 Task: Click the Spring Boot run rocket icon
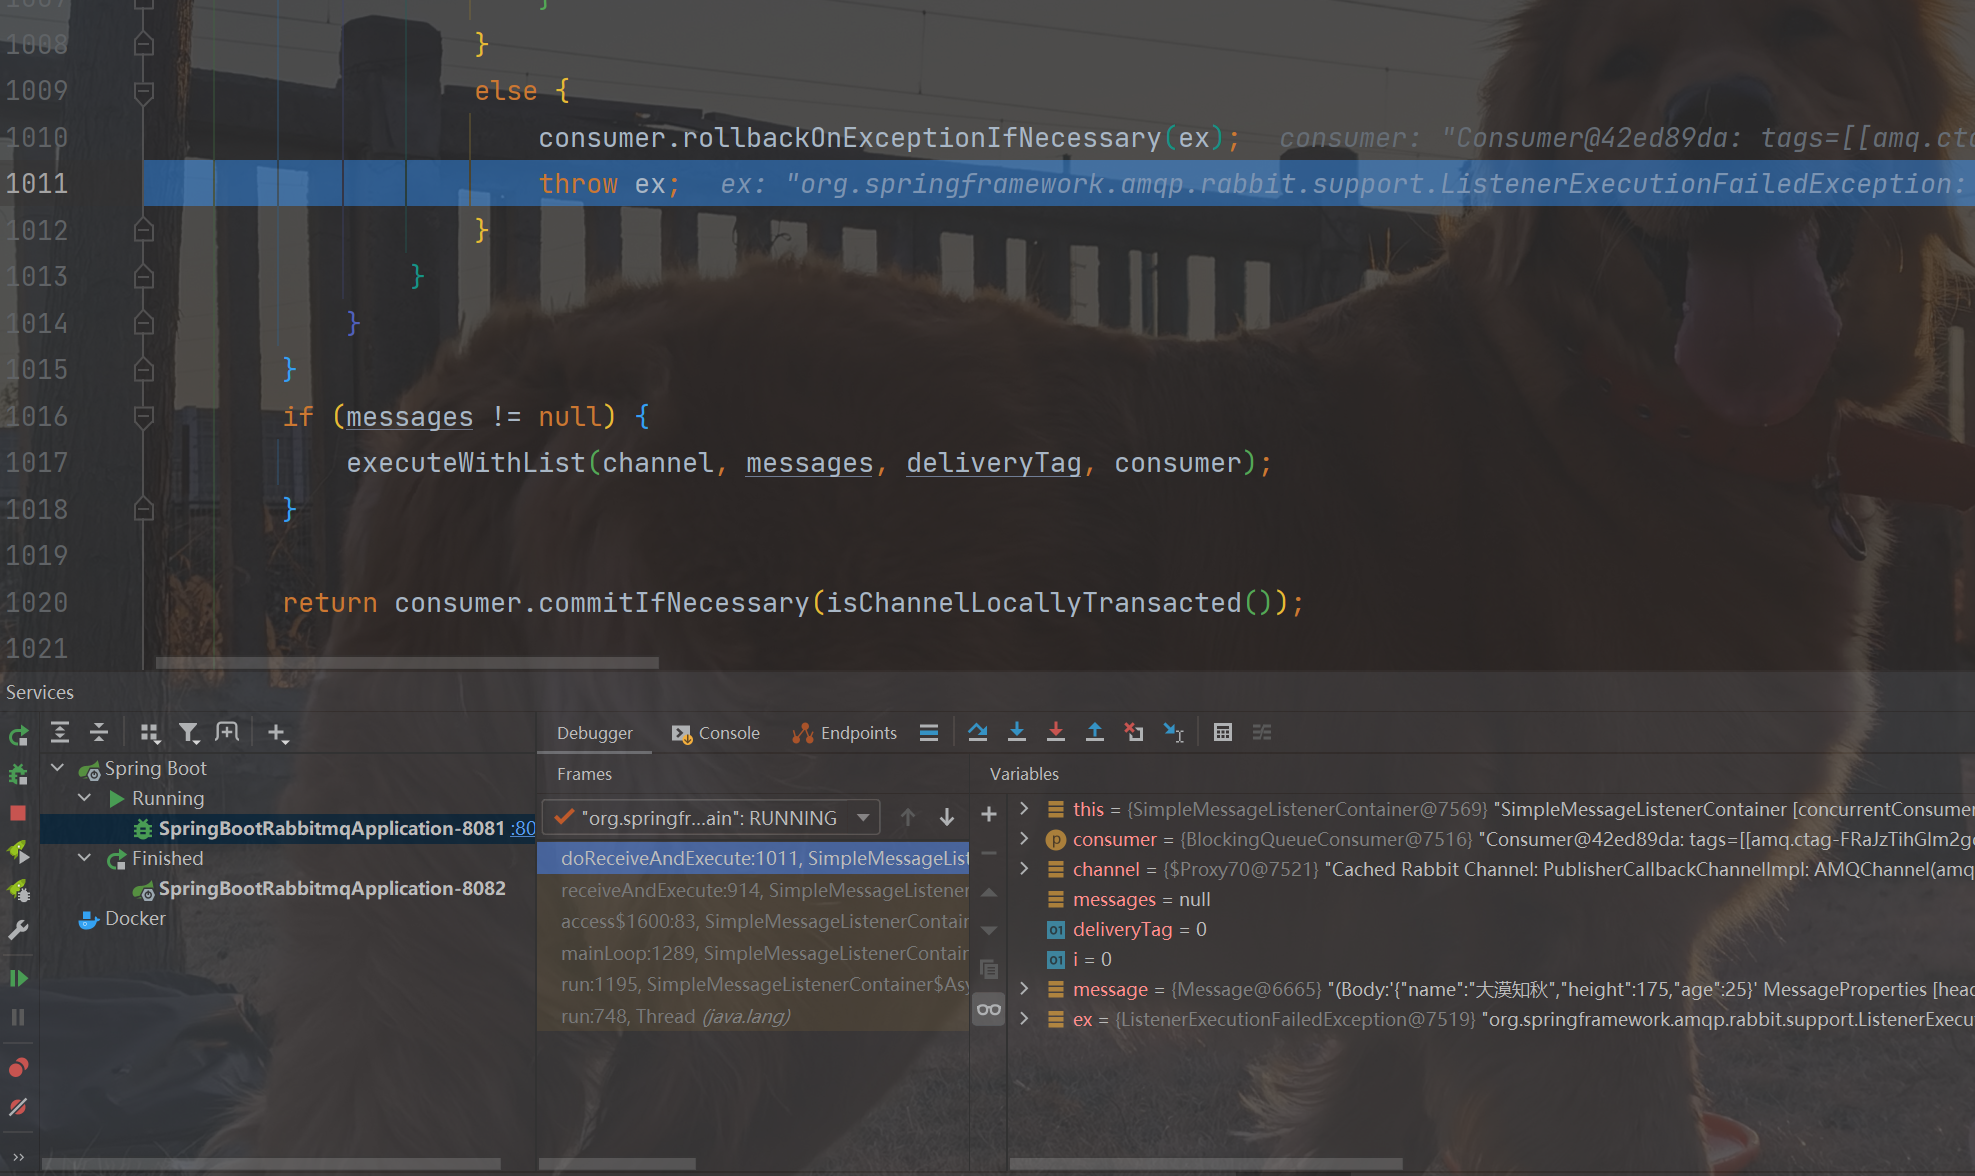pos(18,852)
